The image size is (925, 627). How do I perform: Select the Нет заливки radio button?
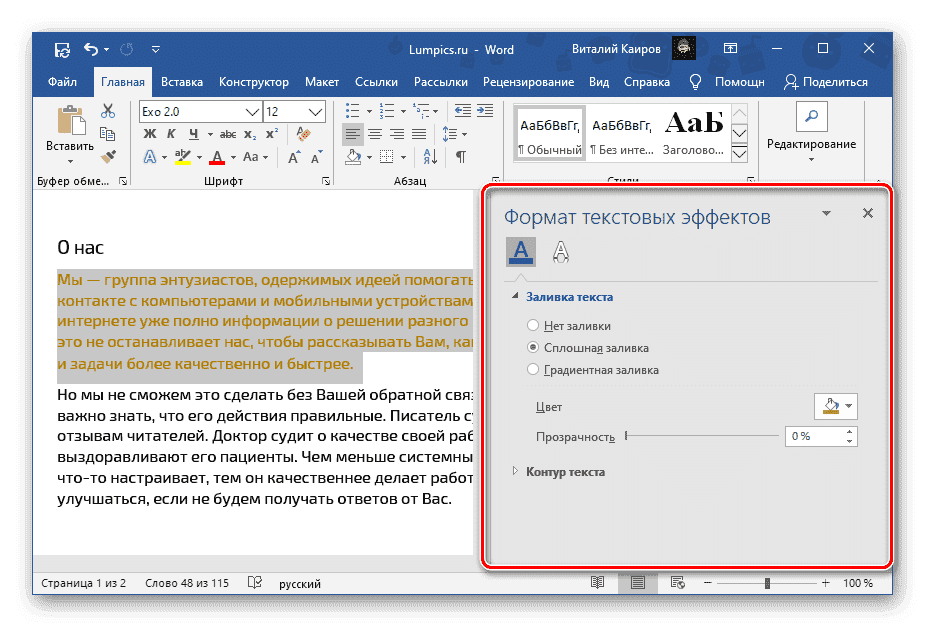[532, 325]
